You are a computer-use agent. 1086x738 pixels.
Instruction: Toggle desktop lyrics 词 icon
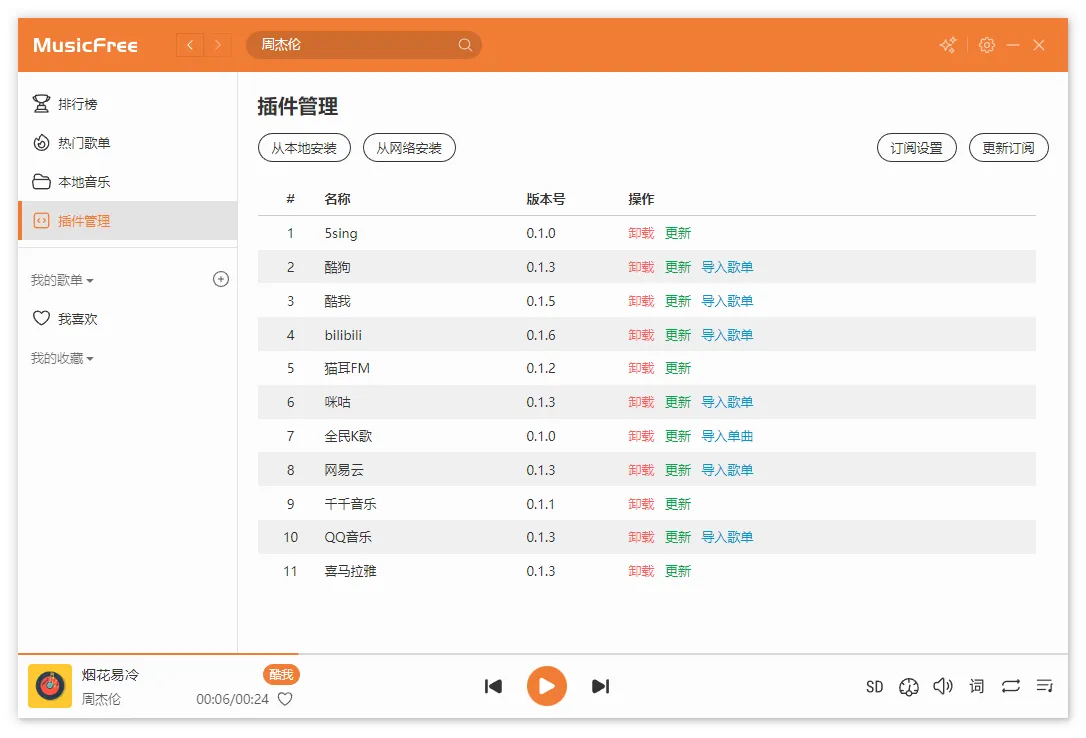click(x=977, y=686)
